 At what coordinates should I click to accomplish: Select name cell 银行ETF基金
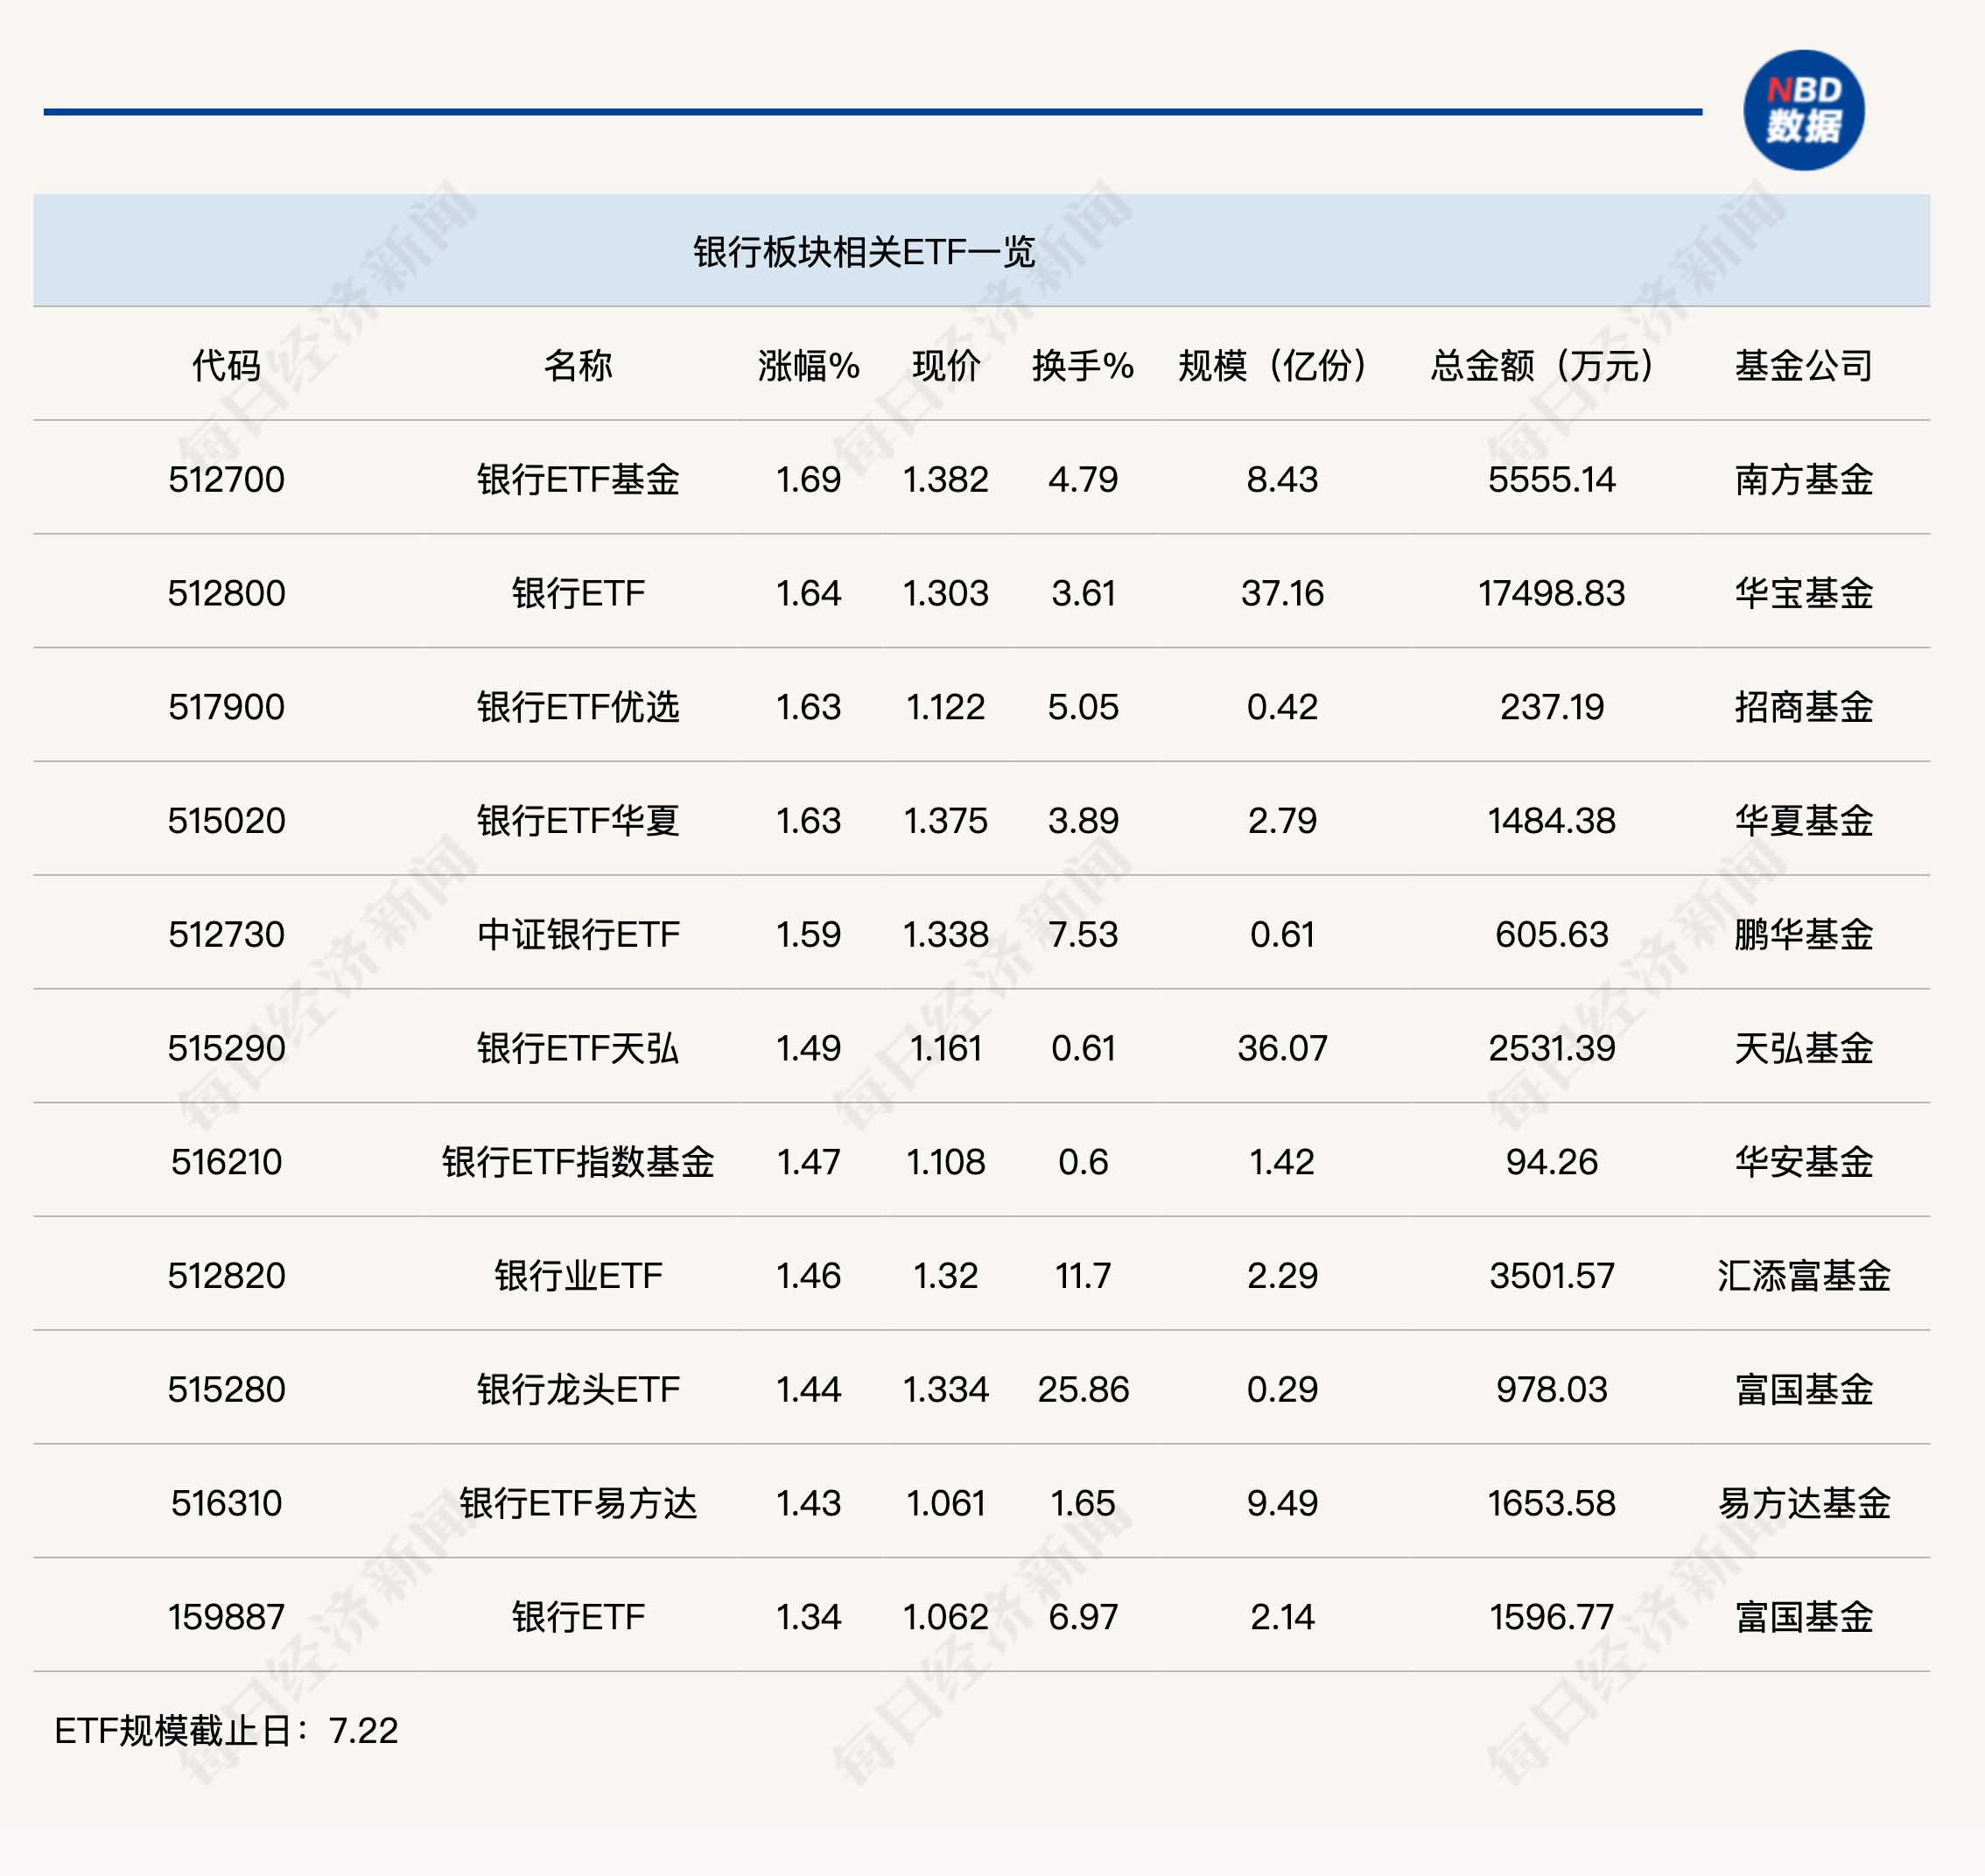(578, 480)
